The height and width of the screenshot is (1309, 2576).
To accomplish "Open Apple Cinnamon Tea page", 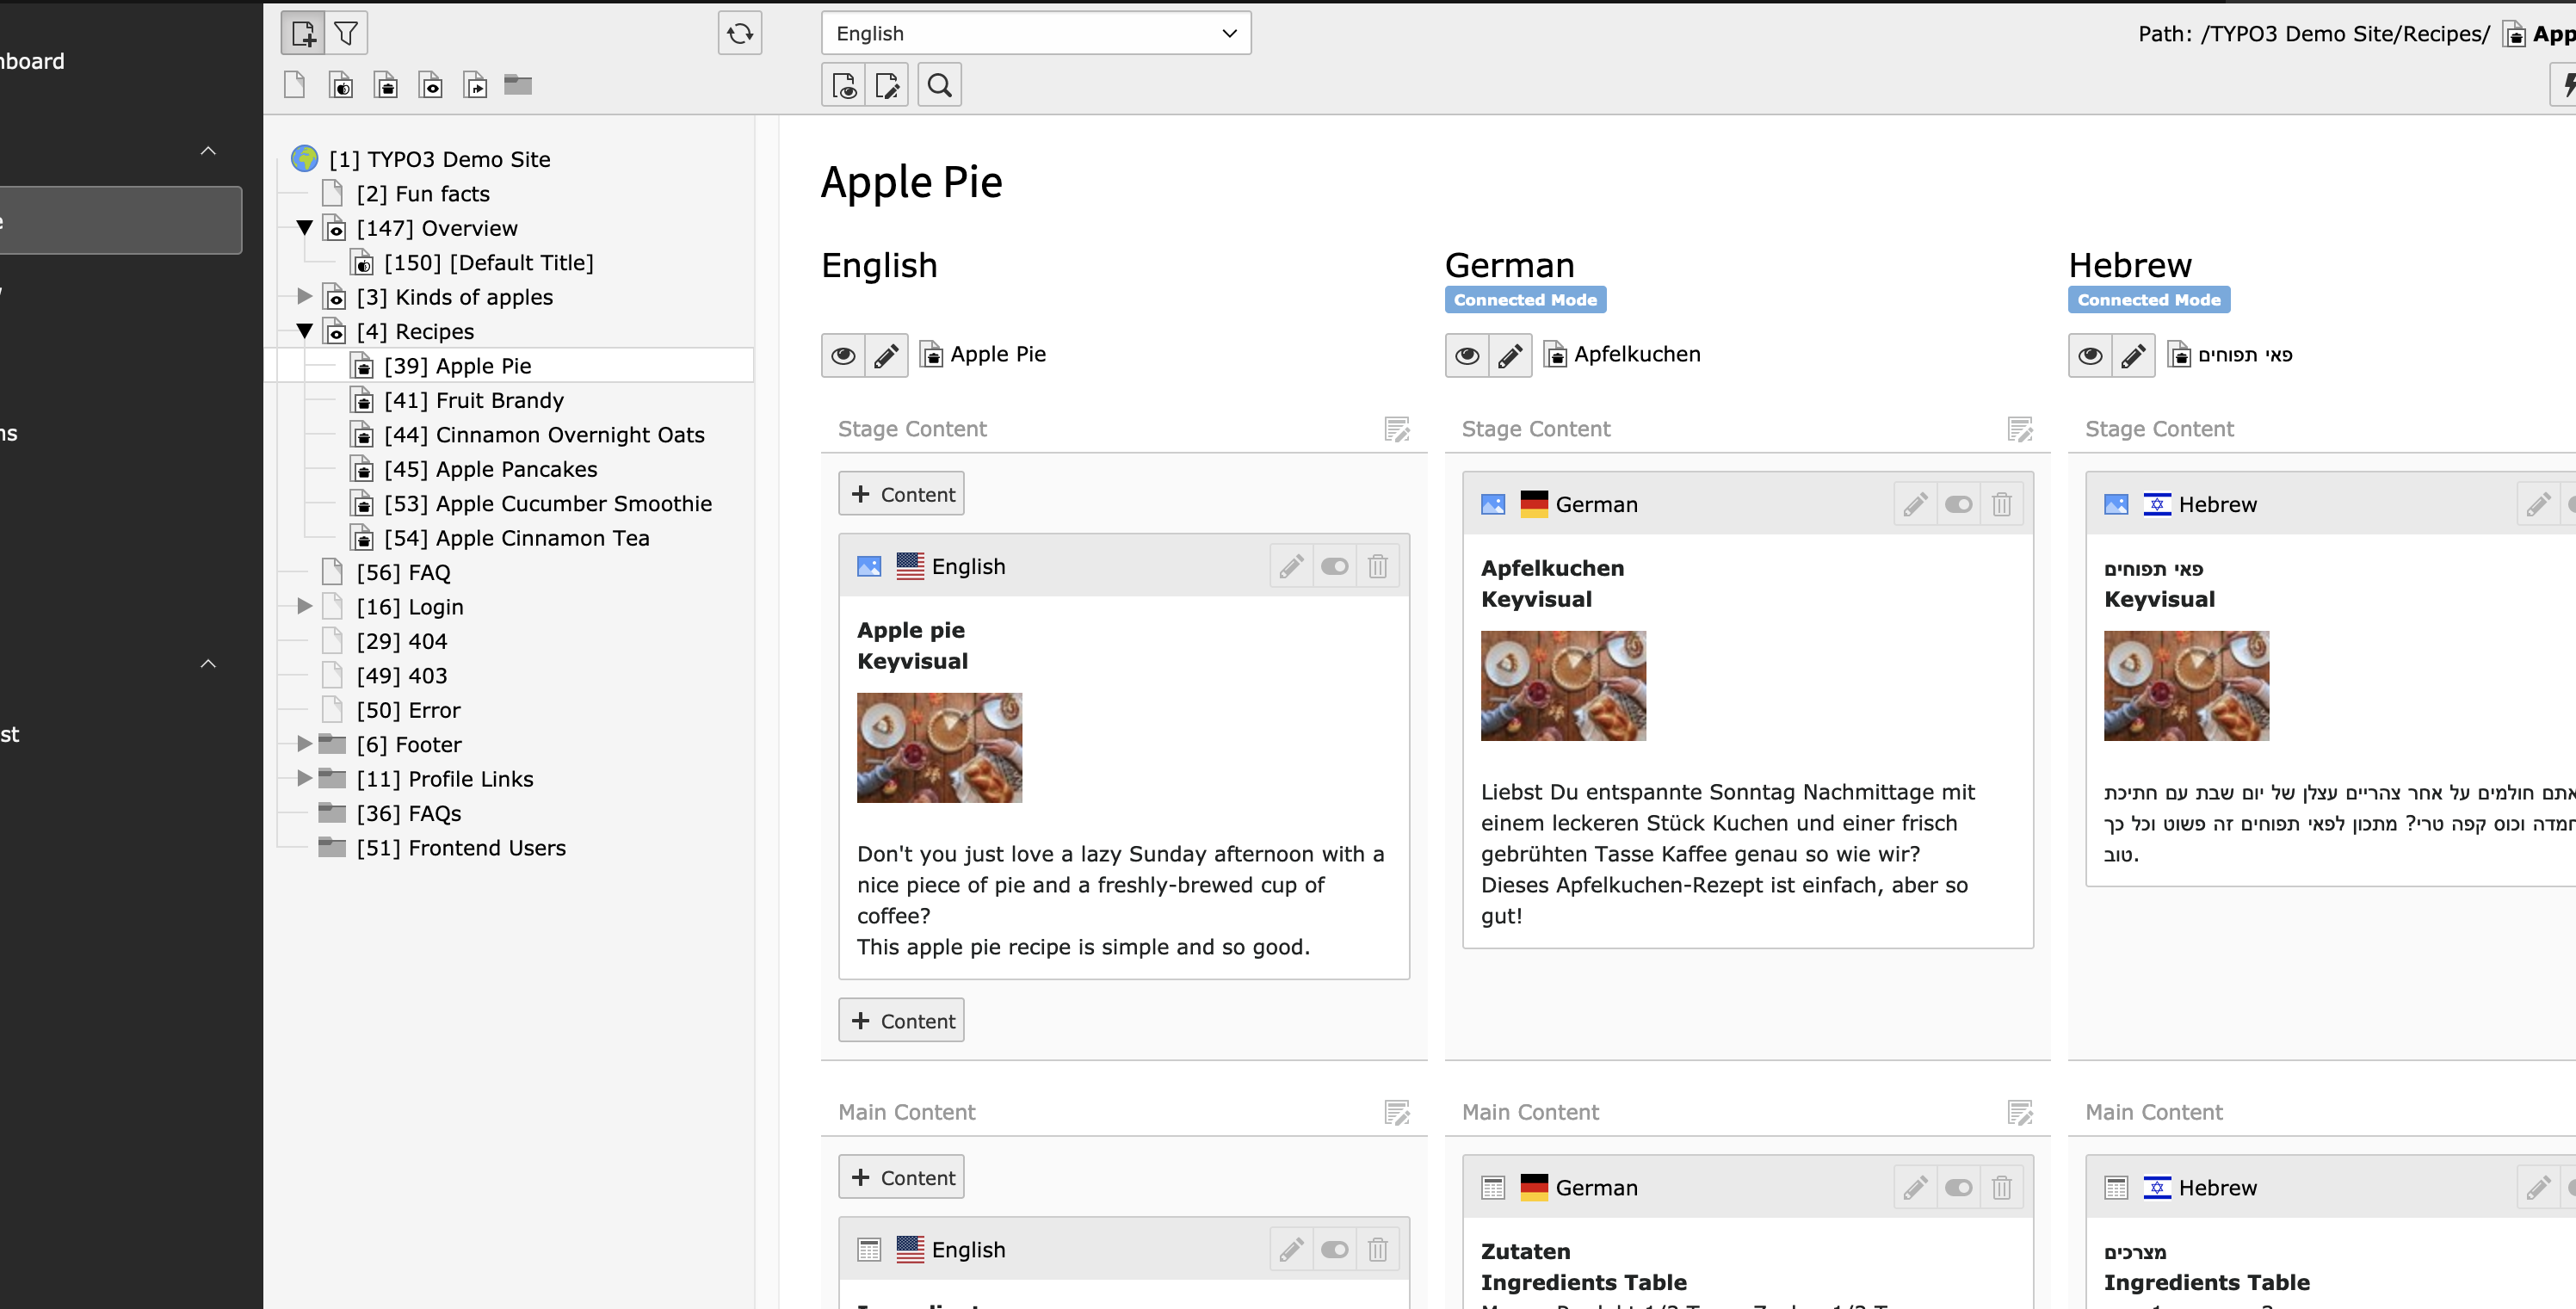I will [x=517, y=538].
